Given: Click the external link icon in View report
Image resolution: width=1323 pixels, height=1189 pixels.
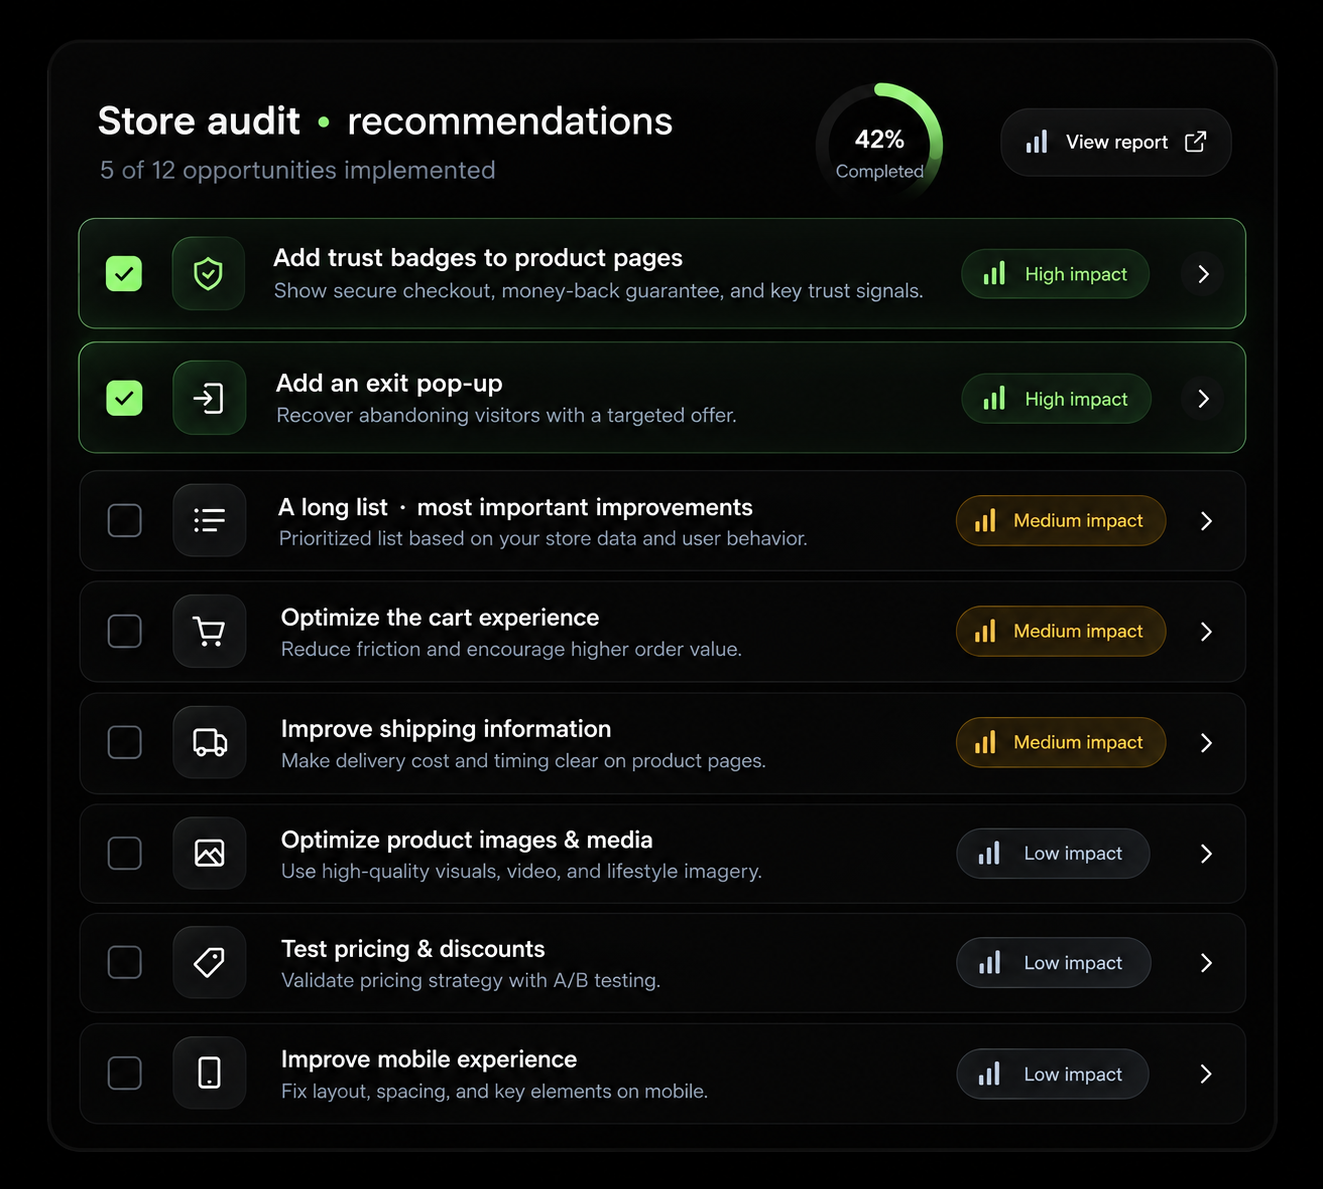Looking at the screenshot, I should click(1195, 142).
